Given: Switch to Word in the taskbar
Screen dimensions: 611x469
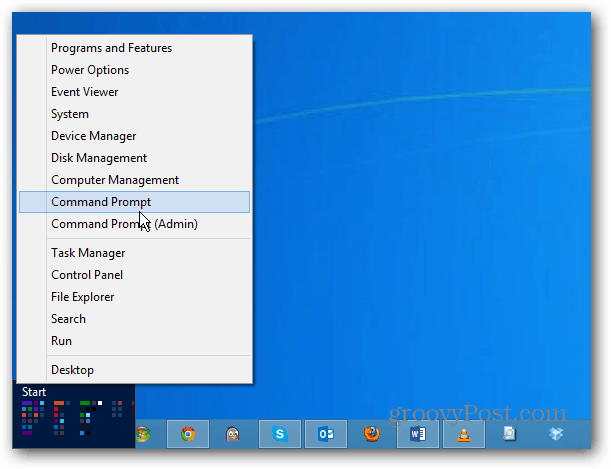Looking at the screenshot, I should pos(418,434).
